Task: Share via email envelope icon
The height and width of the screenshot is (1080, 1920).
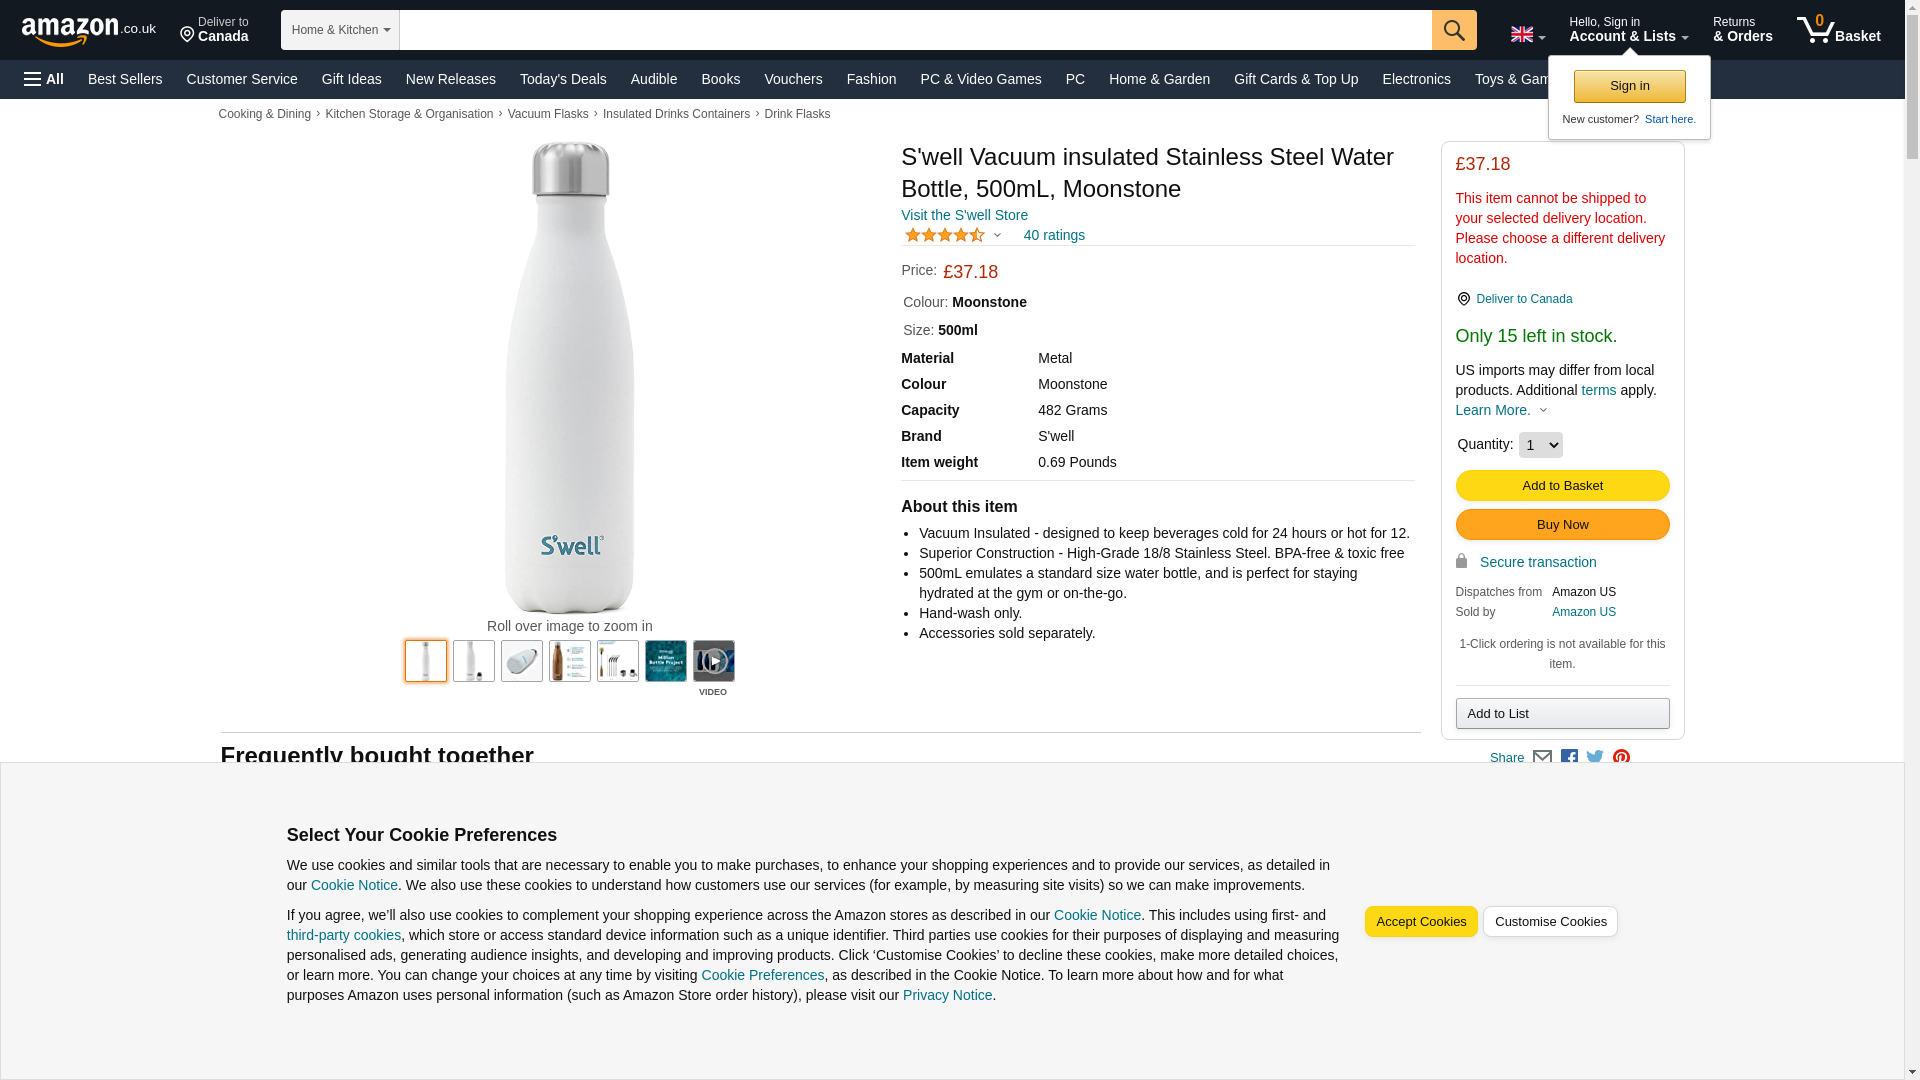Action: pos(1542,758)
